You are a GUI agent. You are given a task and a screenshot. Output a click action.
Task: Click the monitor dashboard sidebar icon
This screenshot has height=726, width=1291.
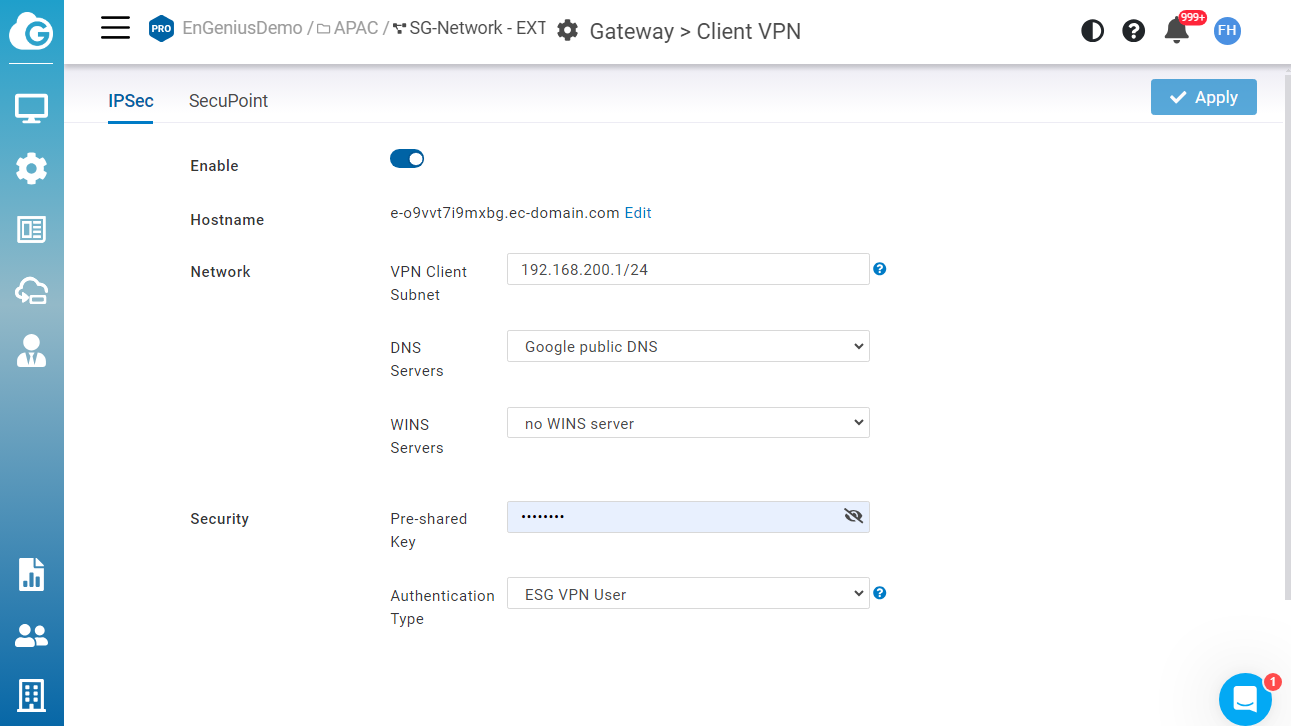32,108
